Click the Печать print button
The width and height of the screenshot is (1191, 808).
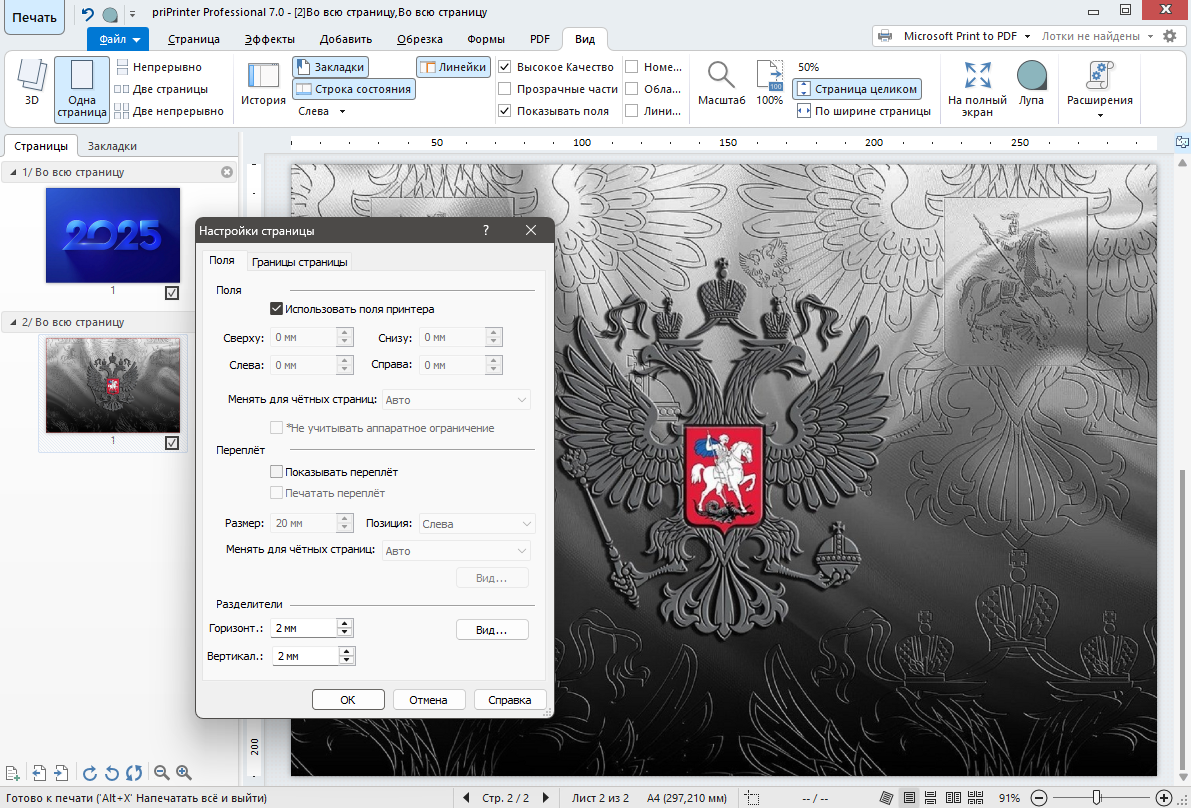coord(34,17)
